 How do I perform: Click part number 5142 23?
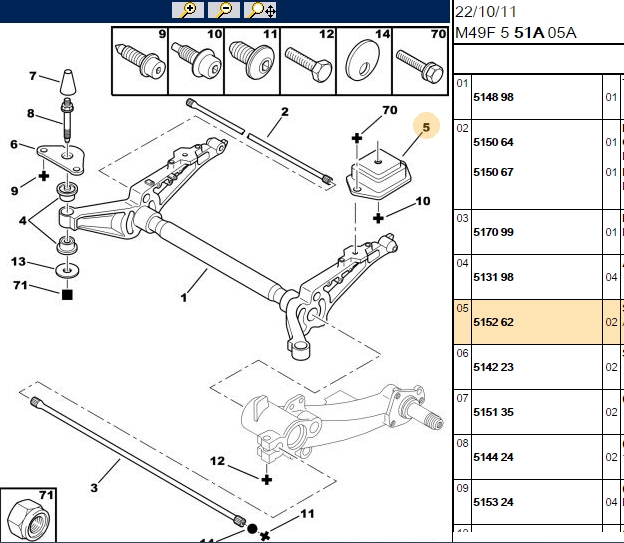[x=493, y=367]
